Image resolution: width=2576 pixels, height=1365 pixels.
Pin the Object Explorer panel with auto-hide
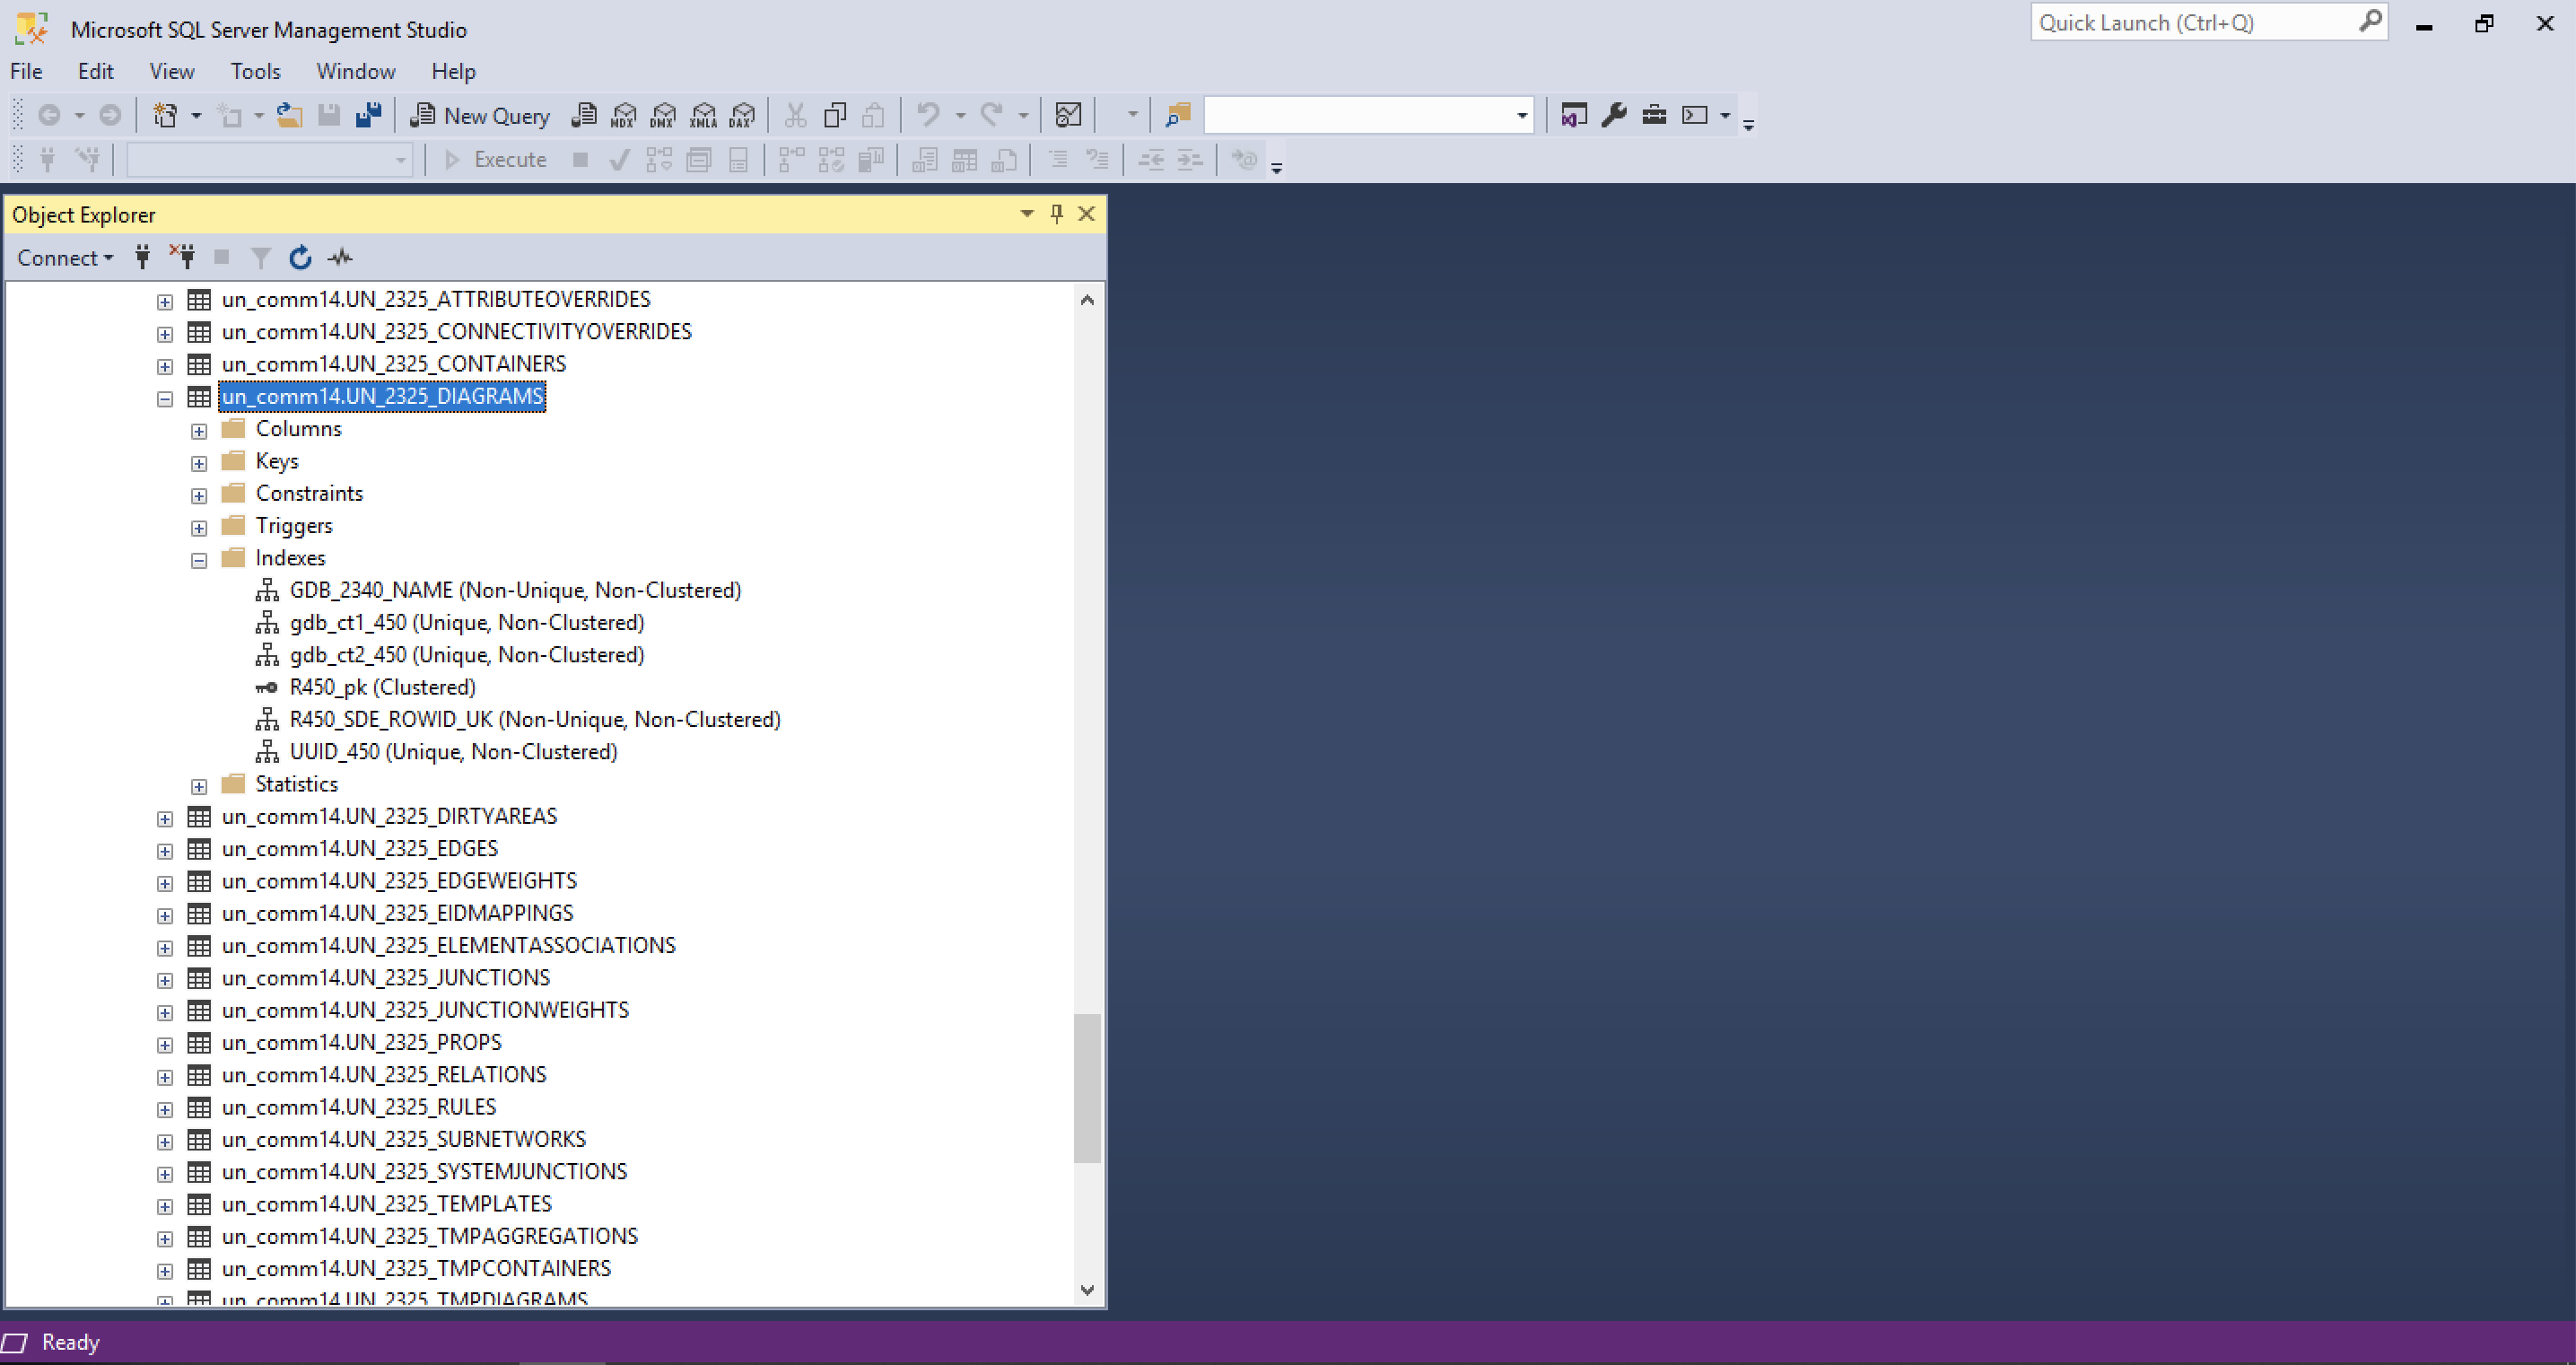click(1056, 214)
